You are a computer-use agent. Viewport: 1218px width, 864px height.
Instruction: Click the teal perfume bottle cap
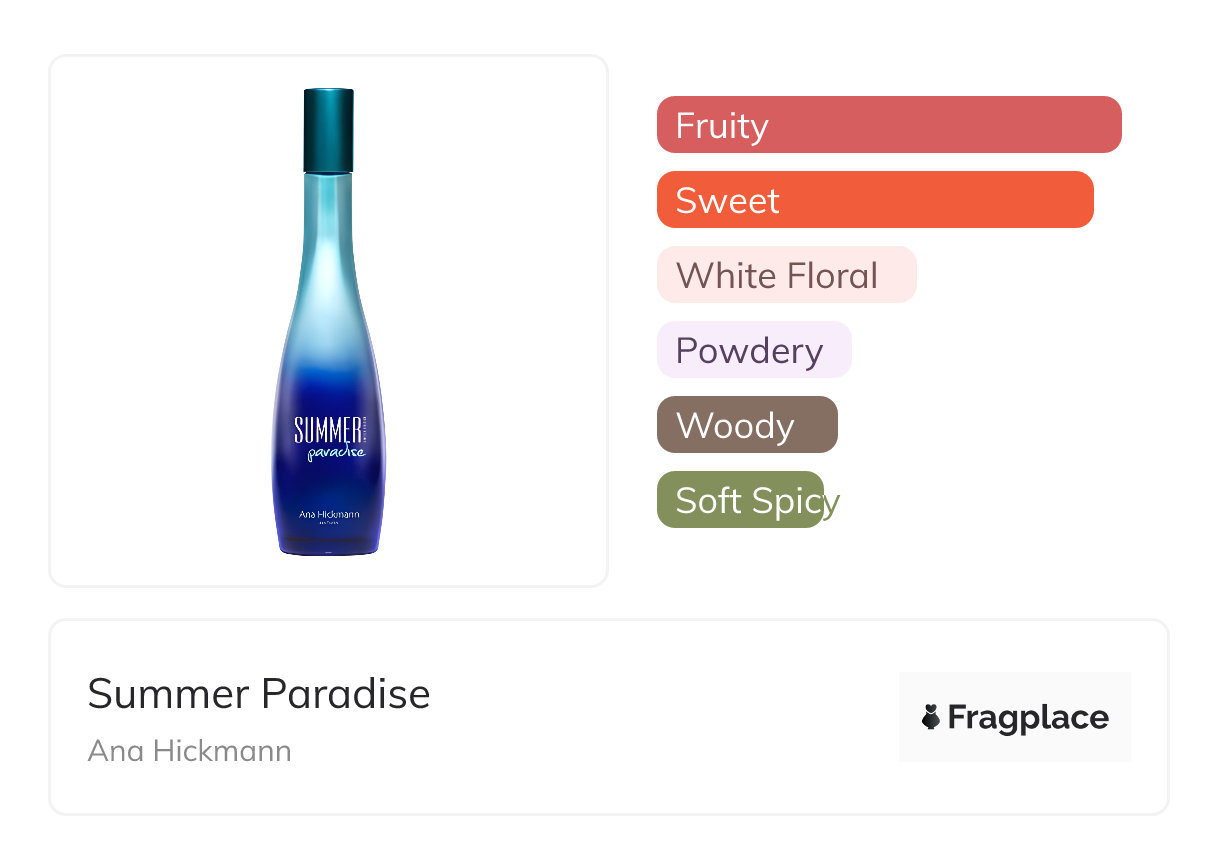pyautogui.click(x=328, y=130)
